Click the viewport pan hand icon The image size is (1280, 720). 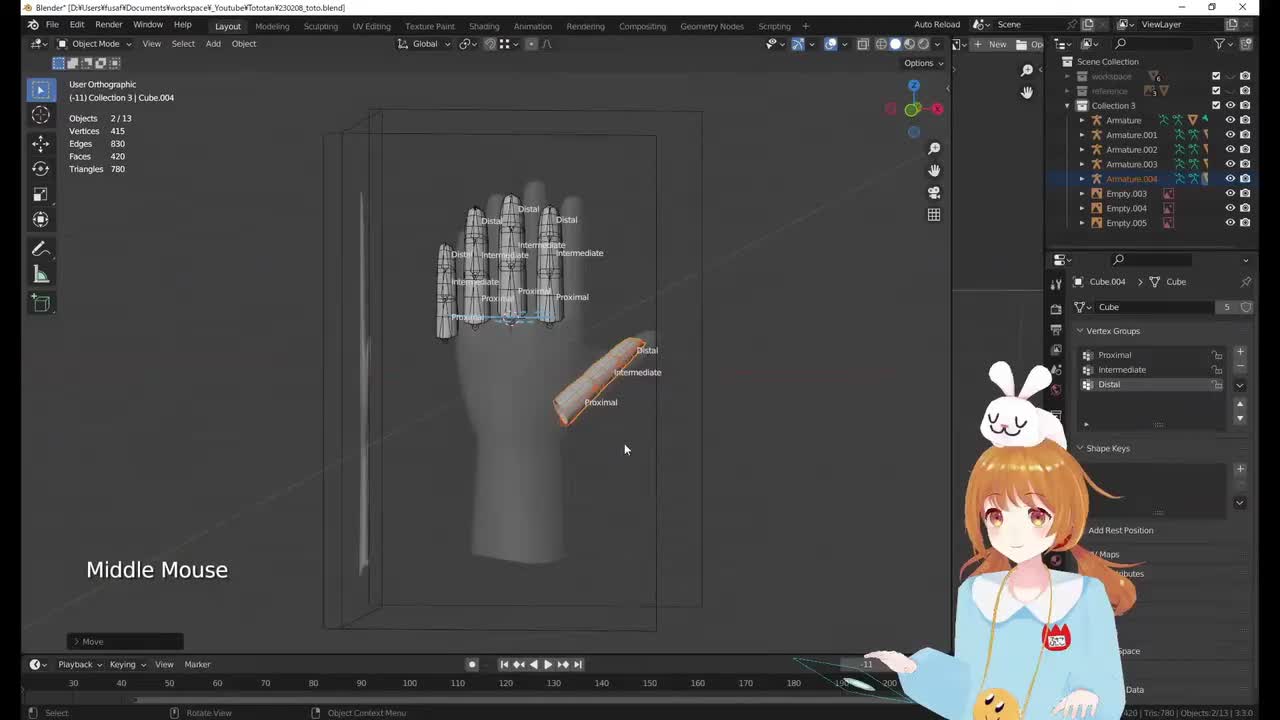[934, 170]
